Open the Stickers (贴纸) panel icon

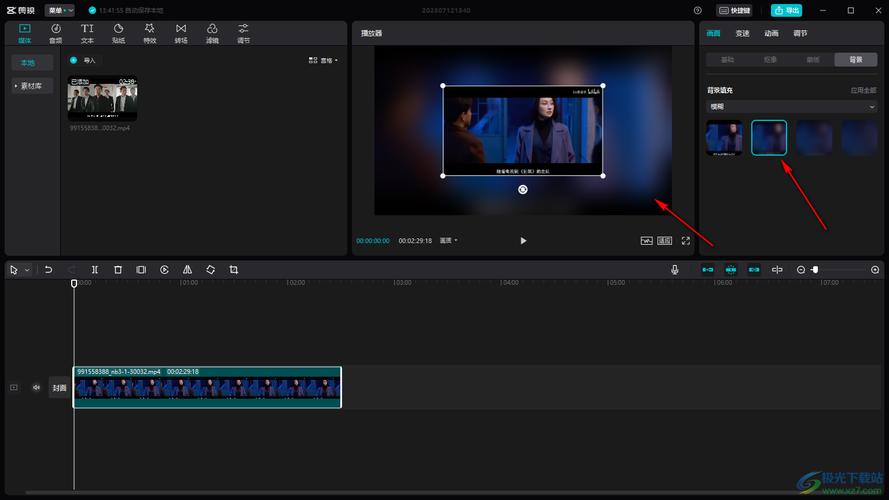[x=118, y=33]
